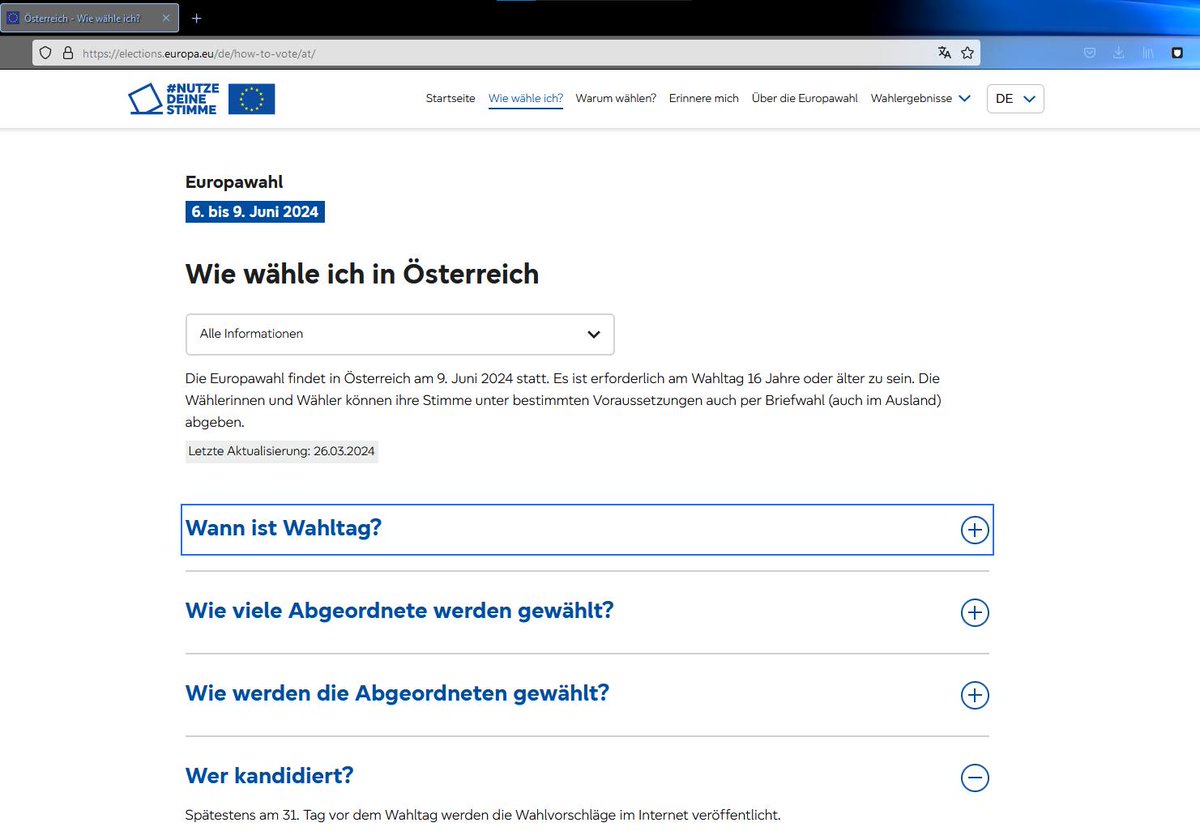Open Erinnere mich page
The height and width of the screenshot is (831, 1200).
tap(704, 98)
